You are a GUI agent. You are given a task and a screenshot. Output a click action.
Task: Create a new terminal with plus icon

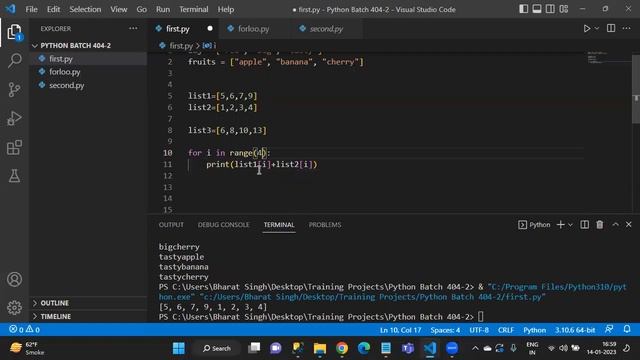pos(560,224)
